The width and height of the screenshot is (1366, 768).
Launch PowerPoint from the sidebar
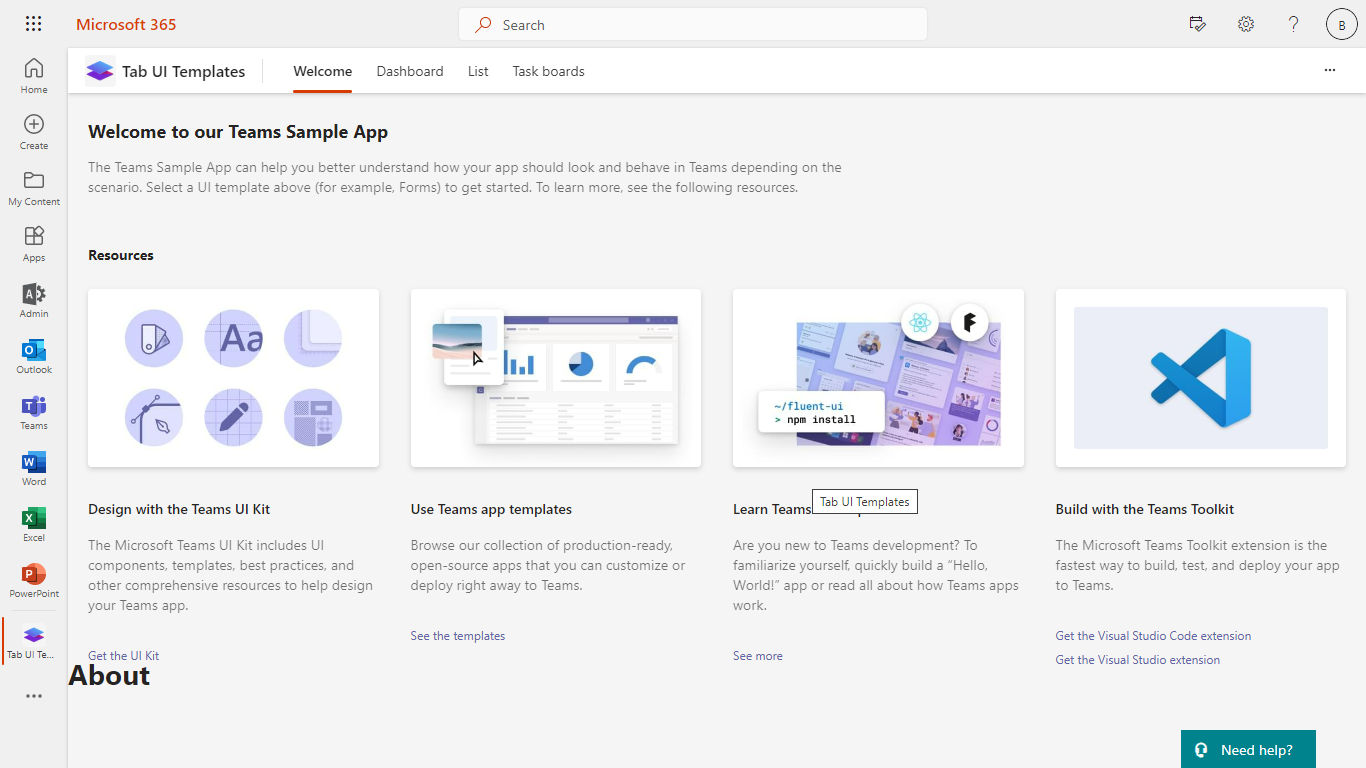(34, 579)
